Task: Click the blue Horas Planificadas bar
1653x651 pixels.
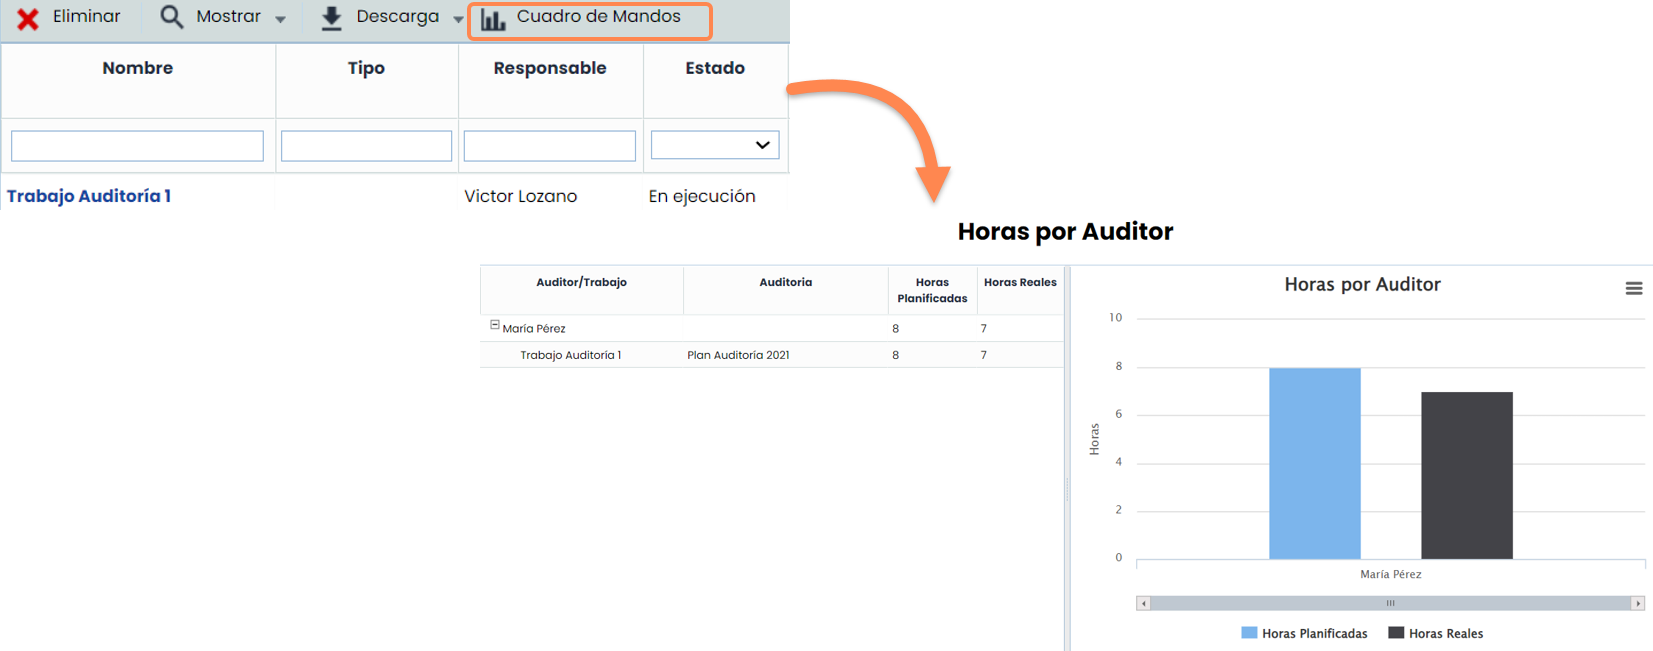Action: click(x=1314, y=463)
